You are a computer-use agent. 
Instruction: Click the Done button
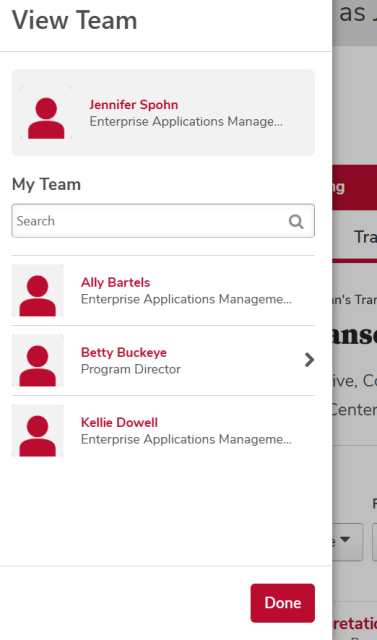pyautogui.click(x=283, y=603)
